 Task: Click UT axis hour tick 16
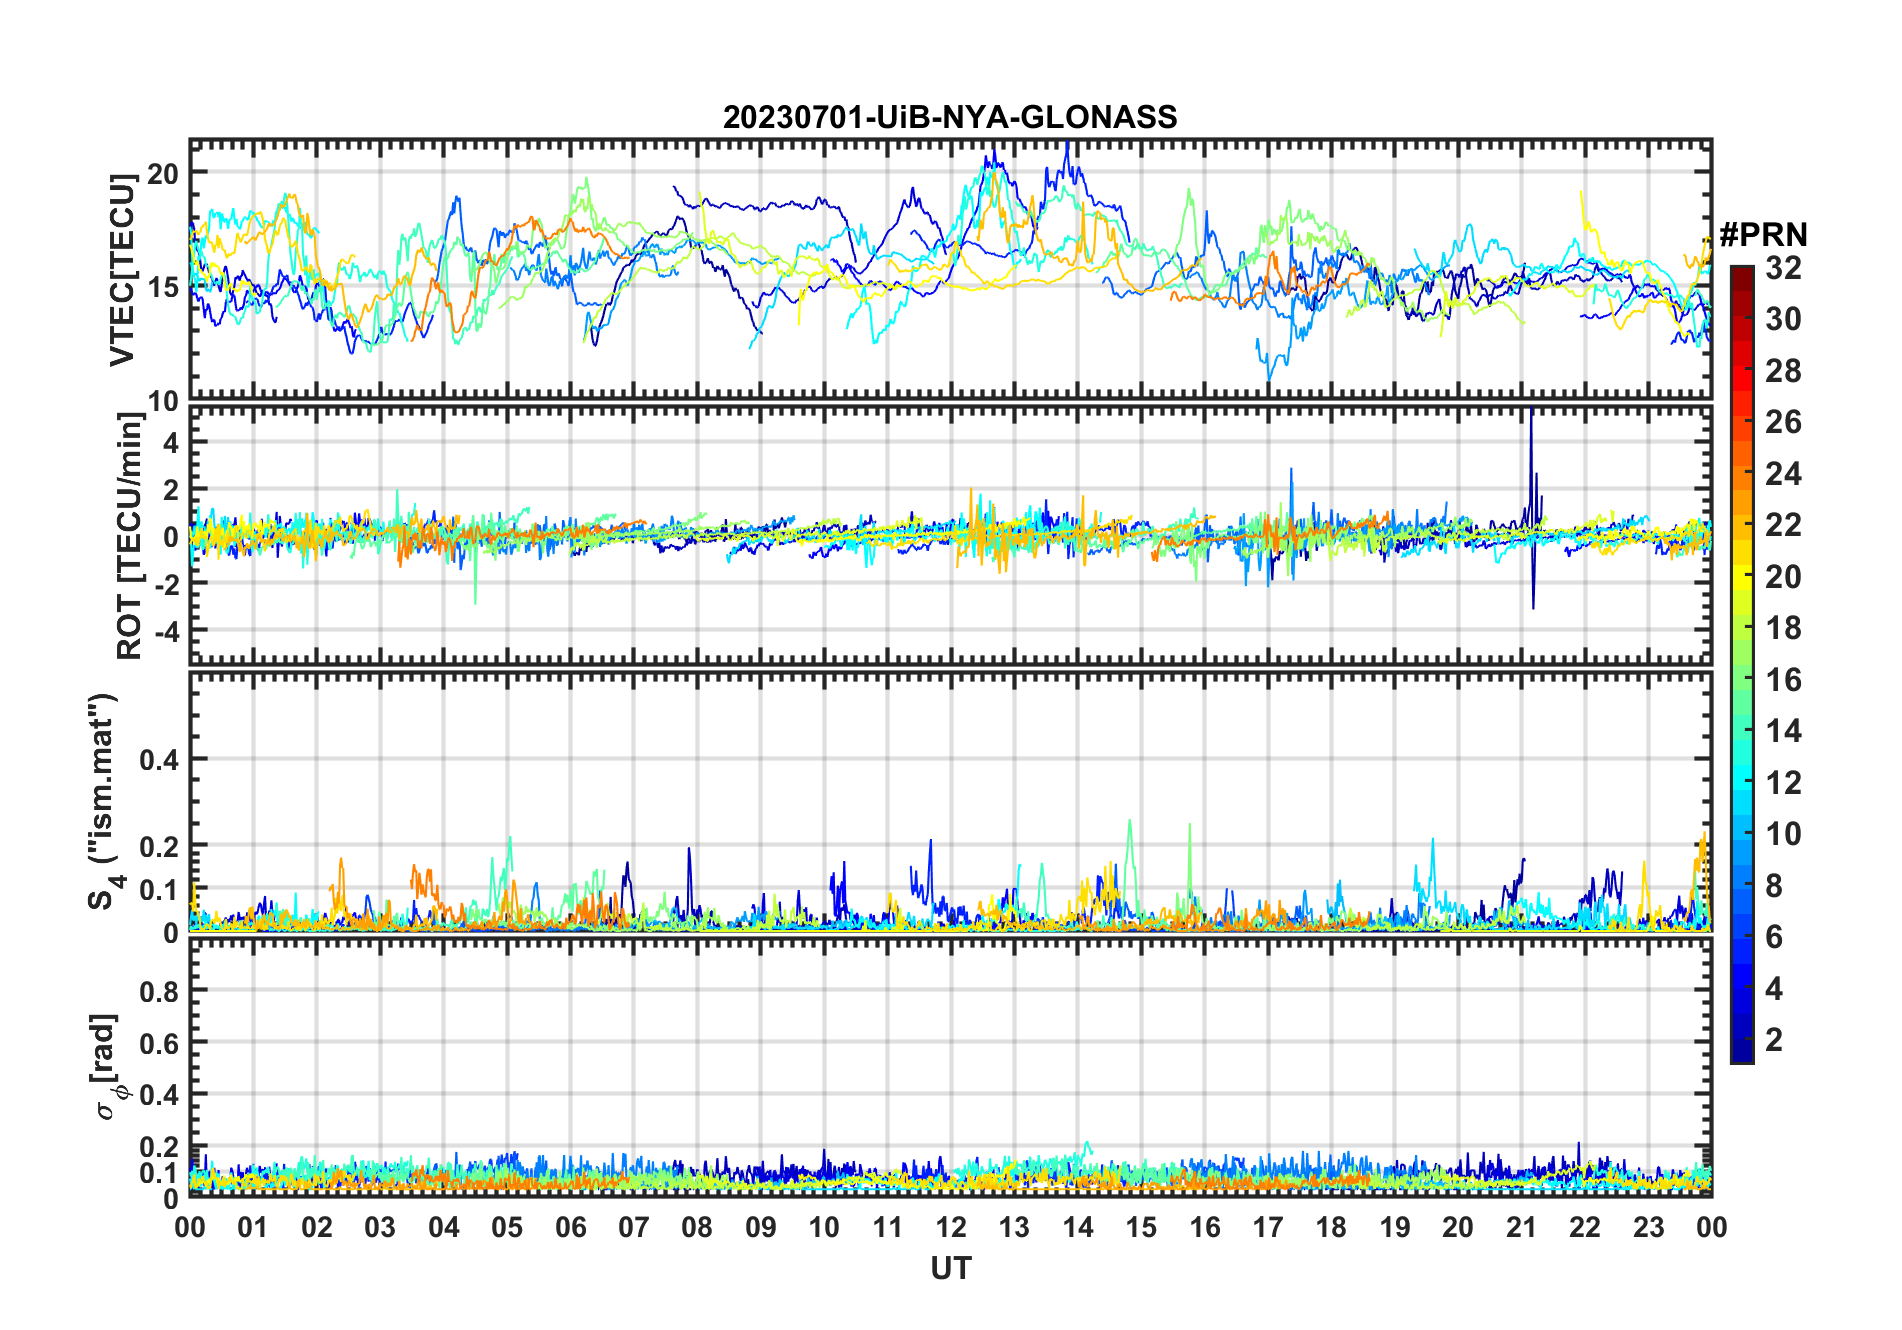click(1205, 1227)
